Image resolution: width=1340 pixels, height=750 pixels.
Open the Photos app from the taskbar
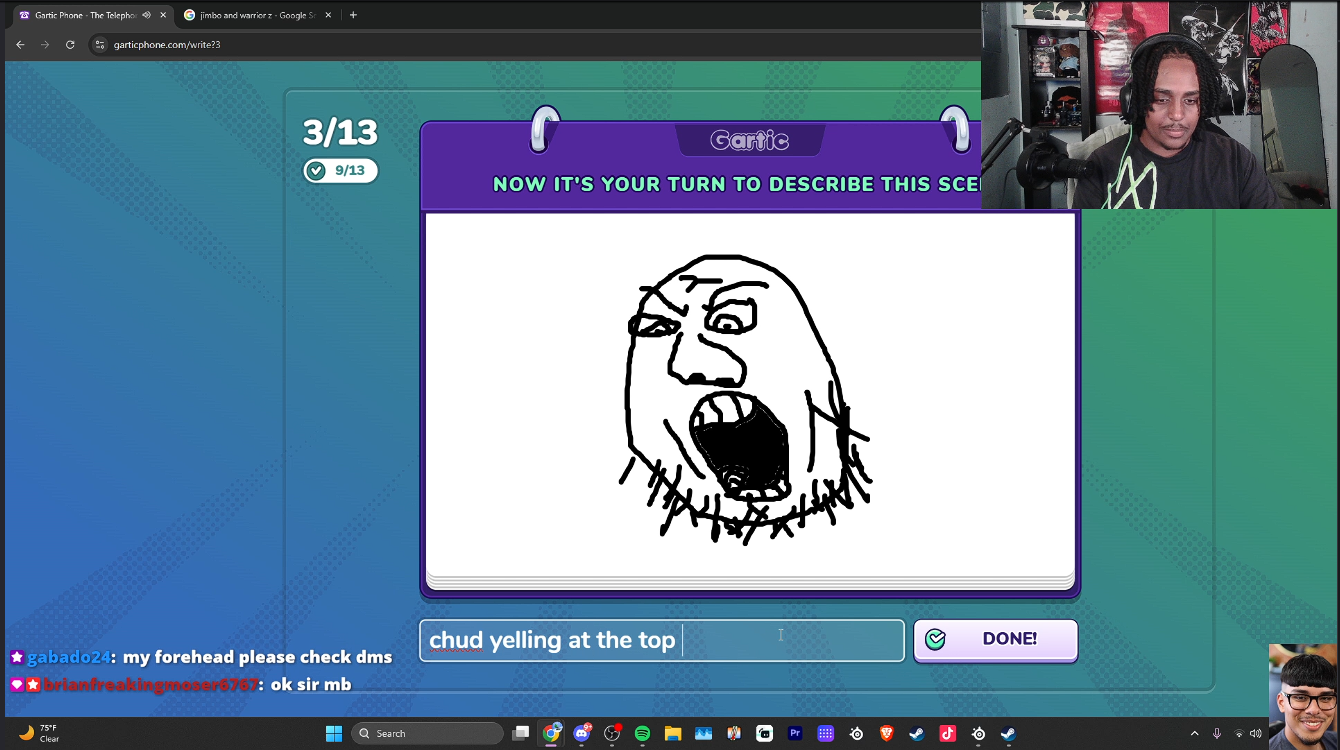[703, 733]
